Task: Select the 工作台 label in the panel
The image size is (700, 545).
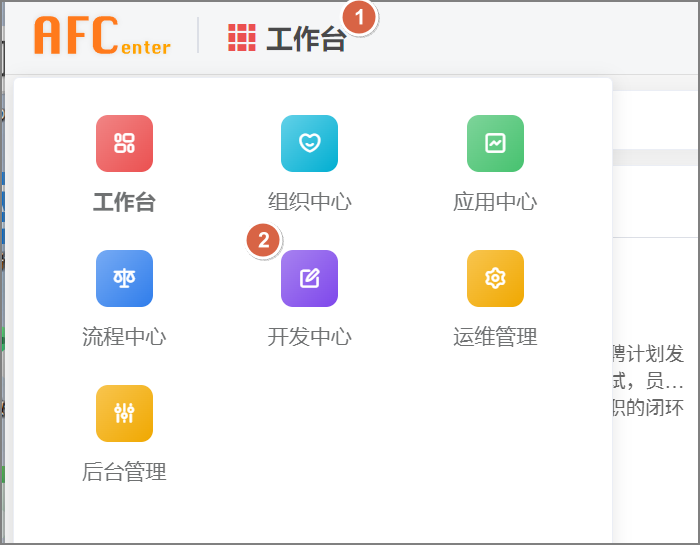Action: point(124,202)
